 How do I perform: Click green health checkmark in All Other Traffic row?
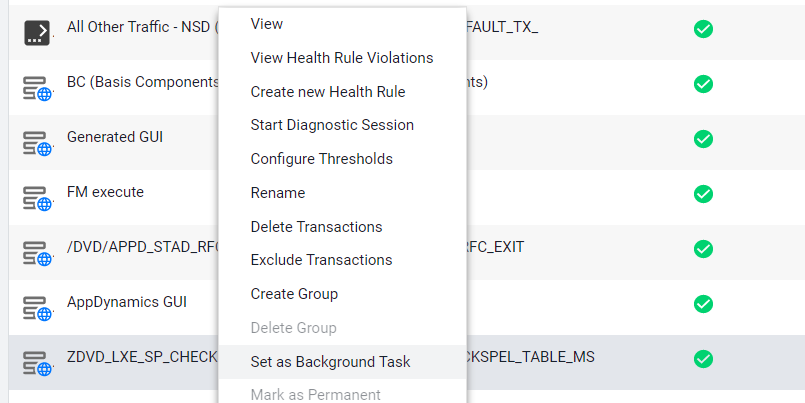[x=703, y=29]
